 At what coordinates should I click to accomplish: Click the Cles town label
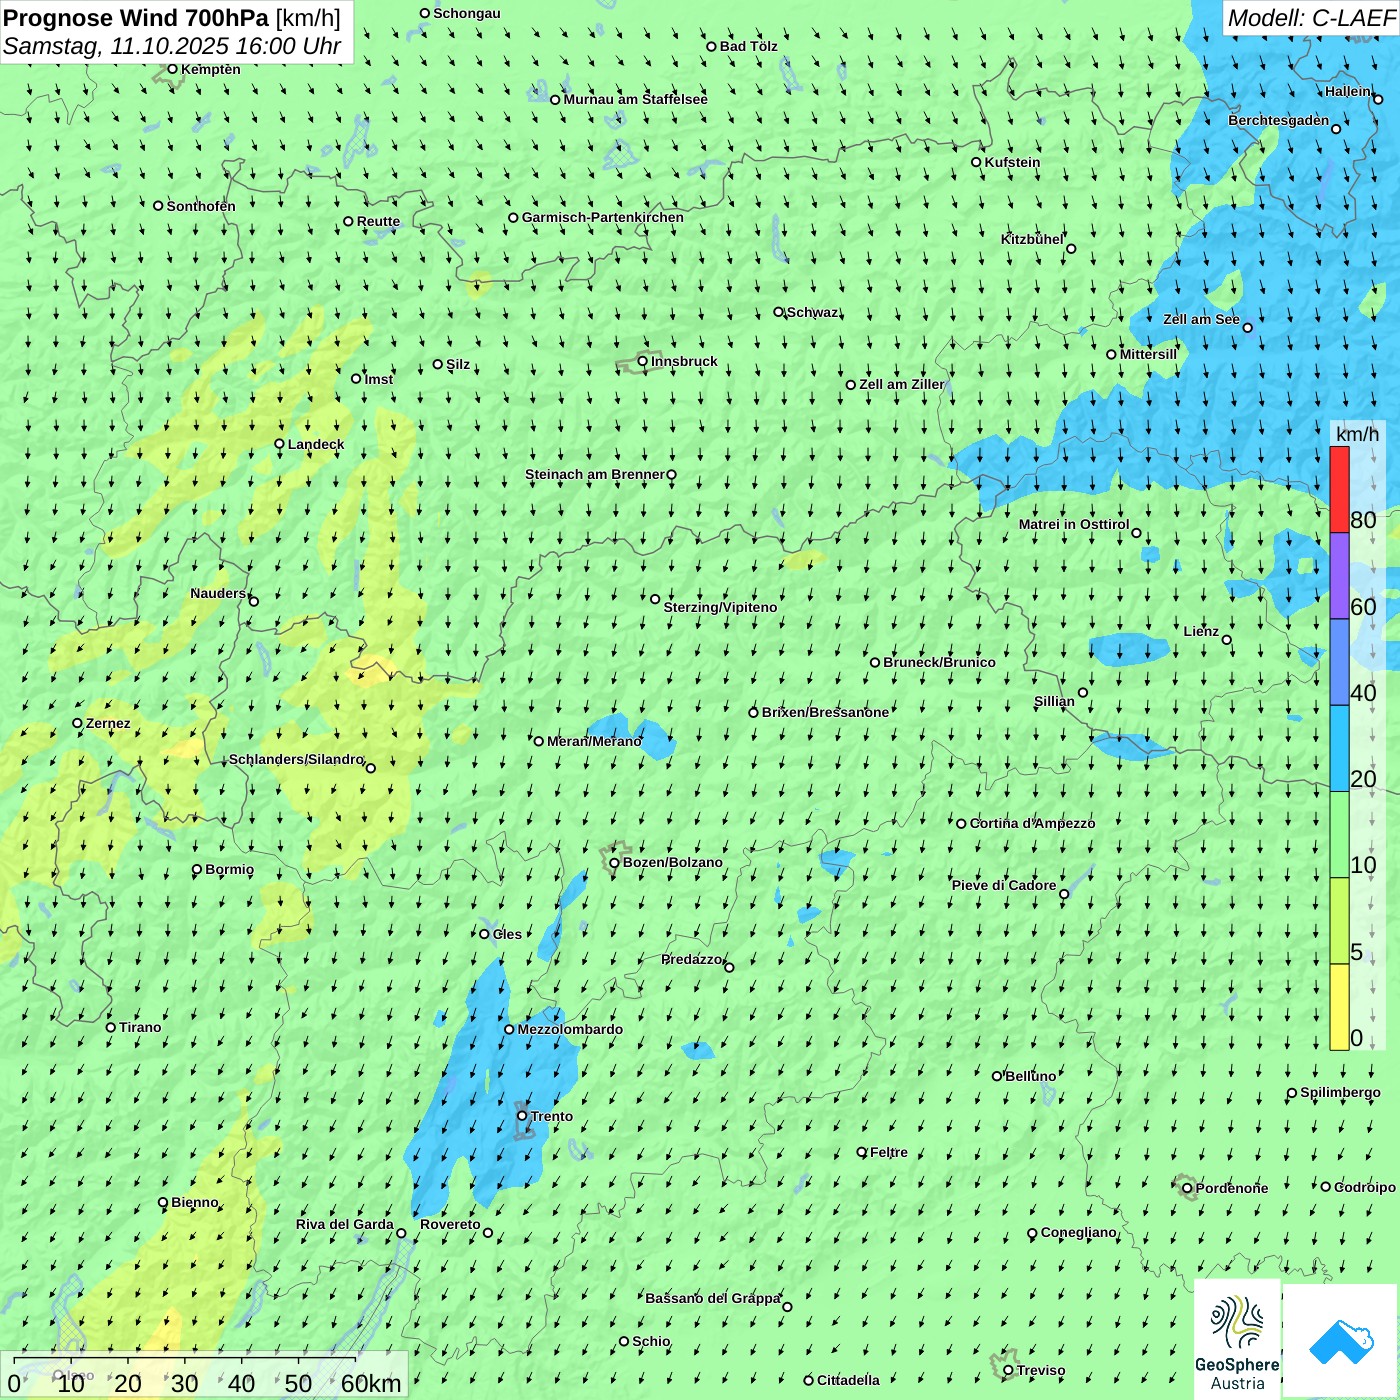(x=507, y=934)
